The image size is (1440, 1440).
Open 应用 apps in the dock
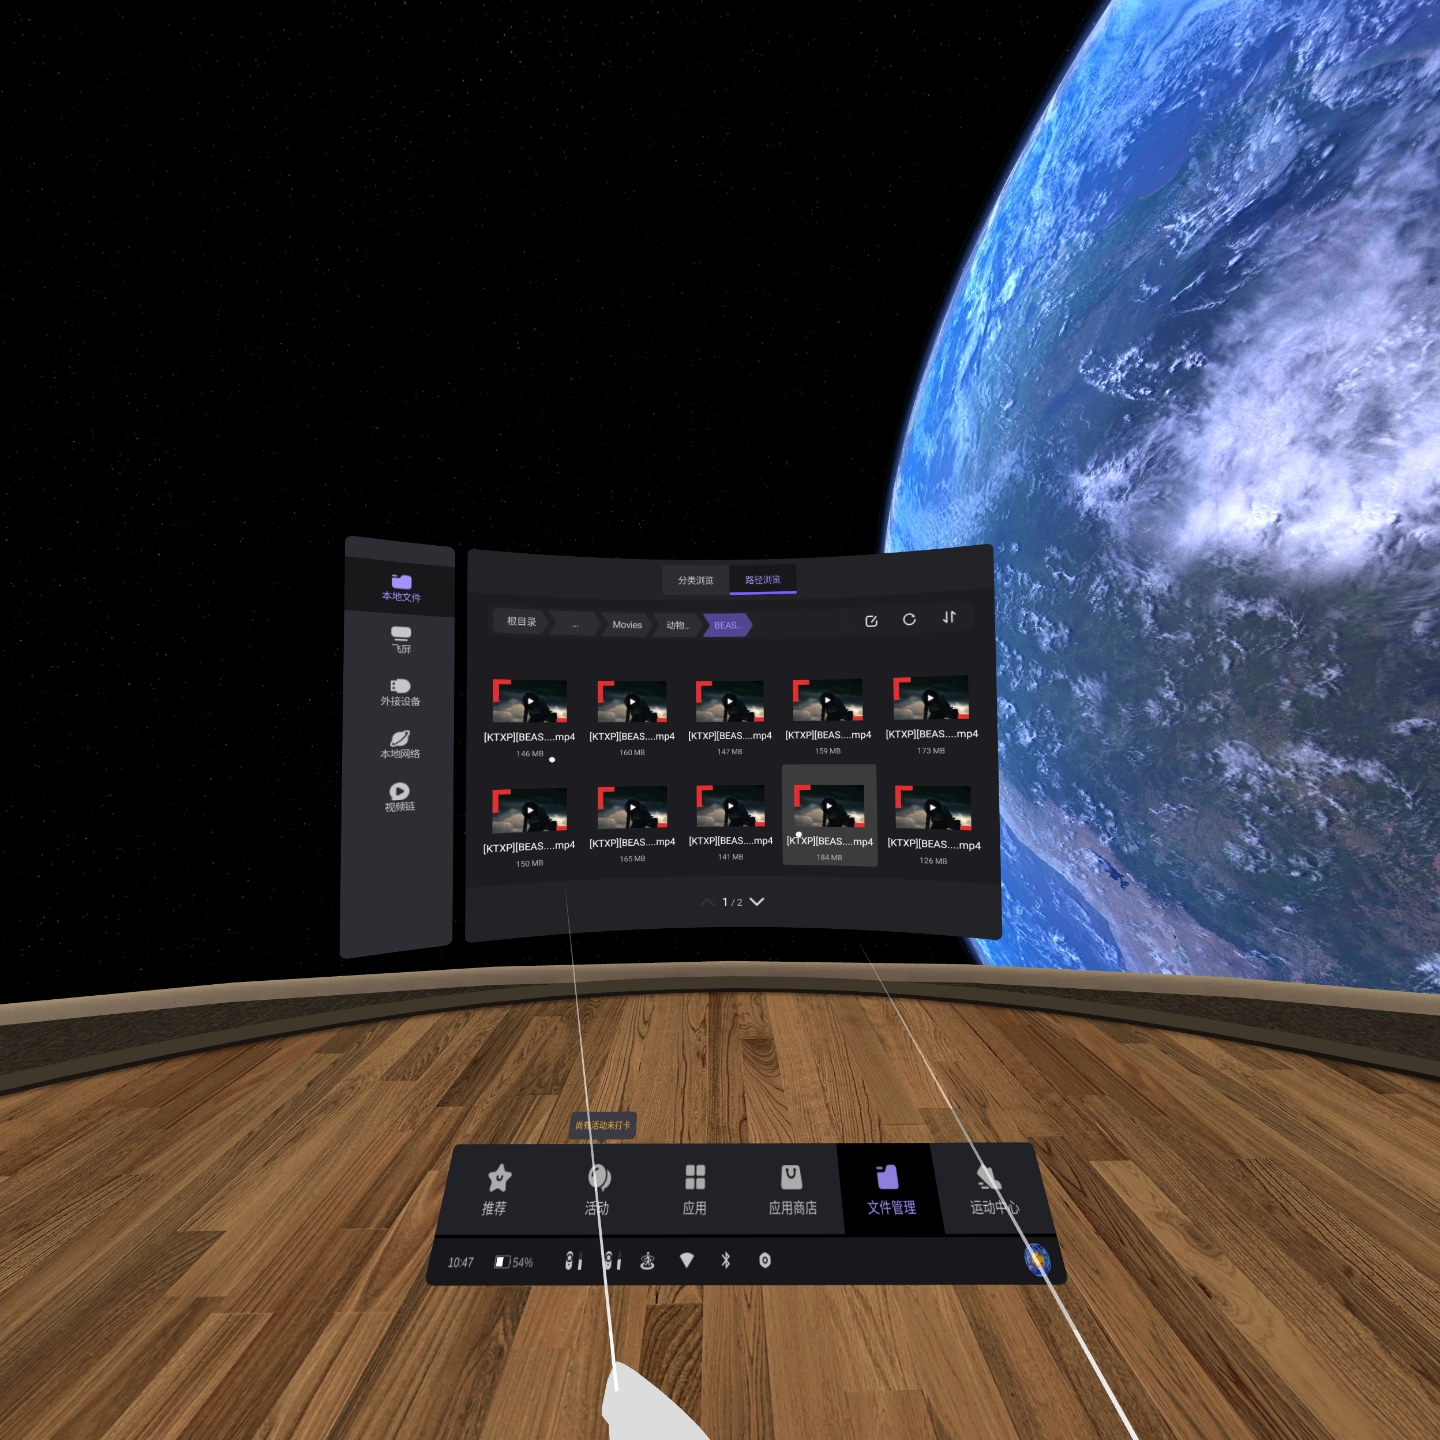pyautogui.click(x=695, y=1190)
